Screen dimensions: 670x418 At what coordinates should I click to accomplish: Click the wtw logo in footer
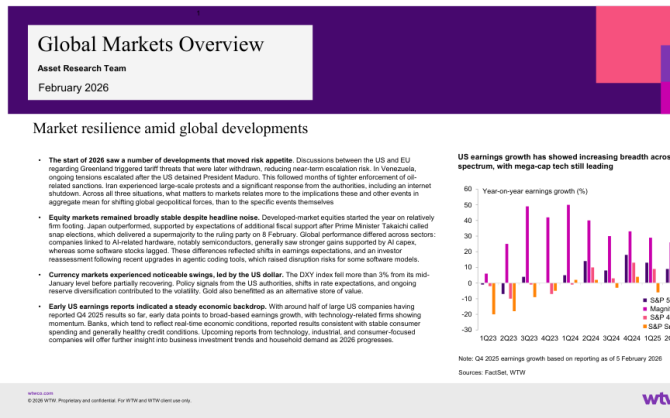(x=648, y=399)
